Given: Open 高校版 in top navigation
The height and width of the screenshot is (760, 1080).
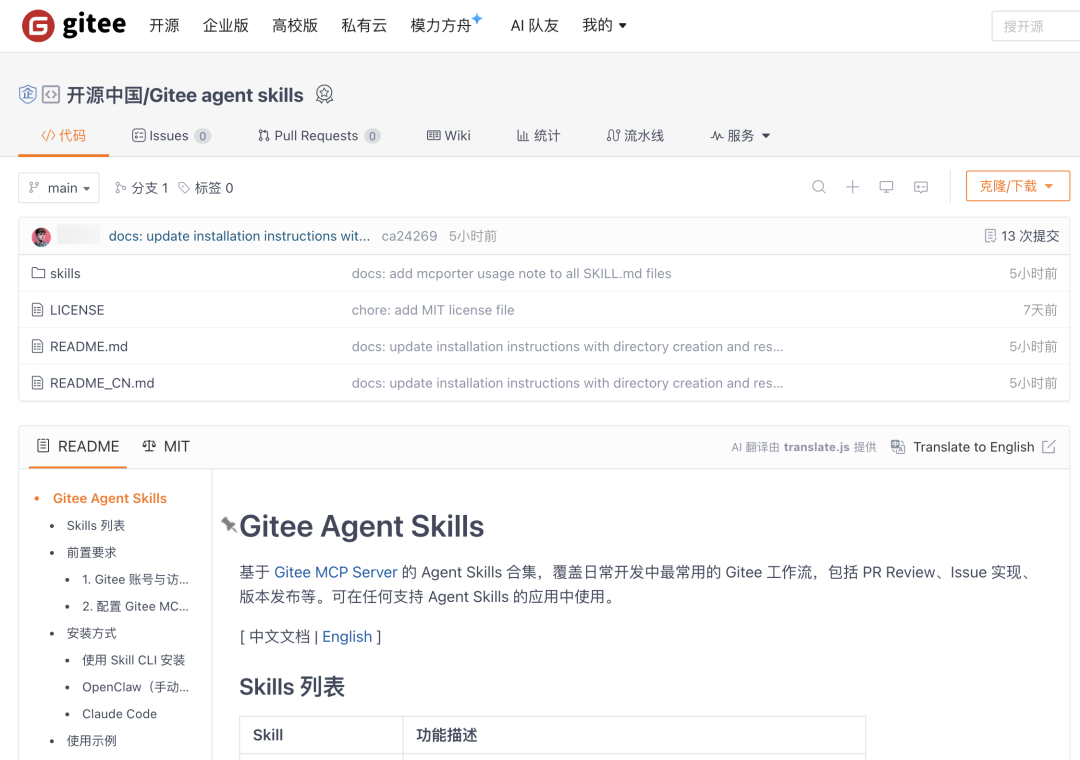Looking at the screenshot, I should click(295, 25).
